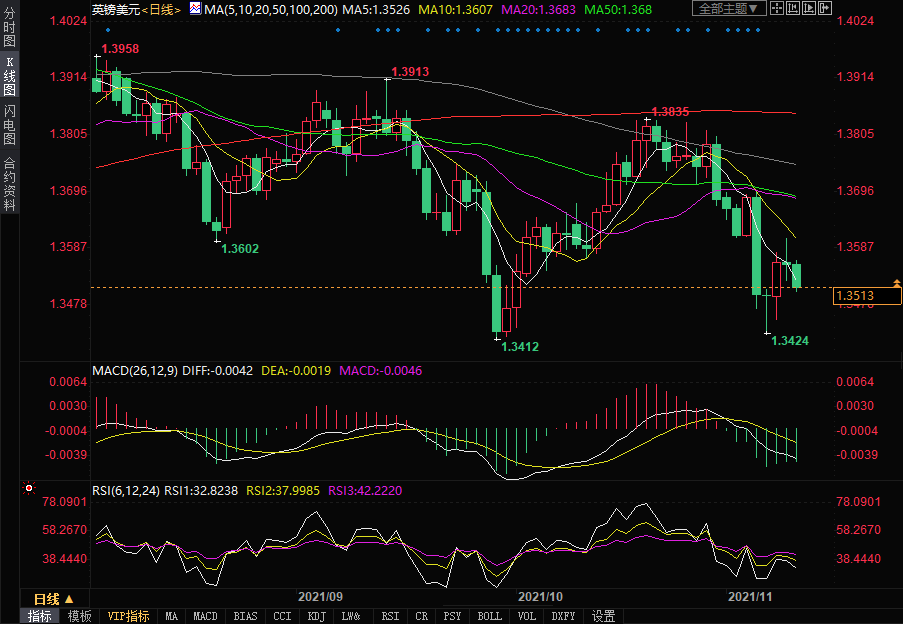Click the current price arrow marker at 1.3513
Image resolution: width=903 pixels, height=624 pixels.
[x=893, y=287]
